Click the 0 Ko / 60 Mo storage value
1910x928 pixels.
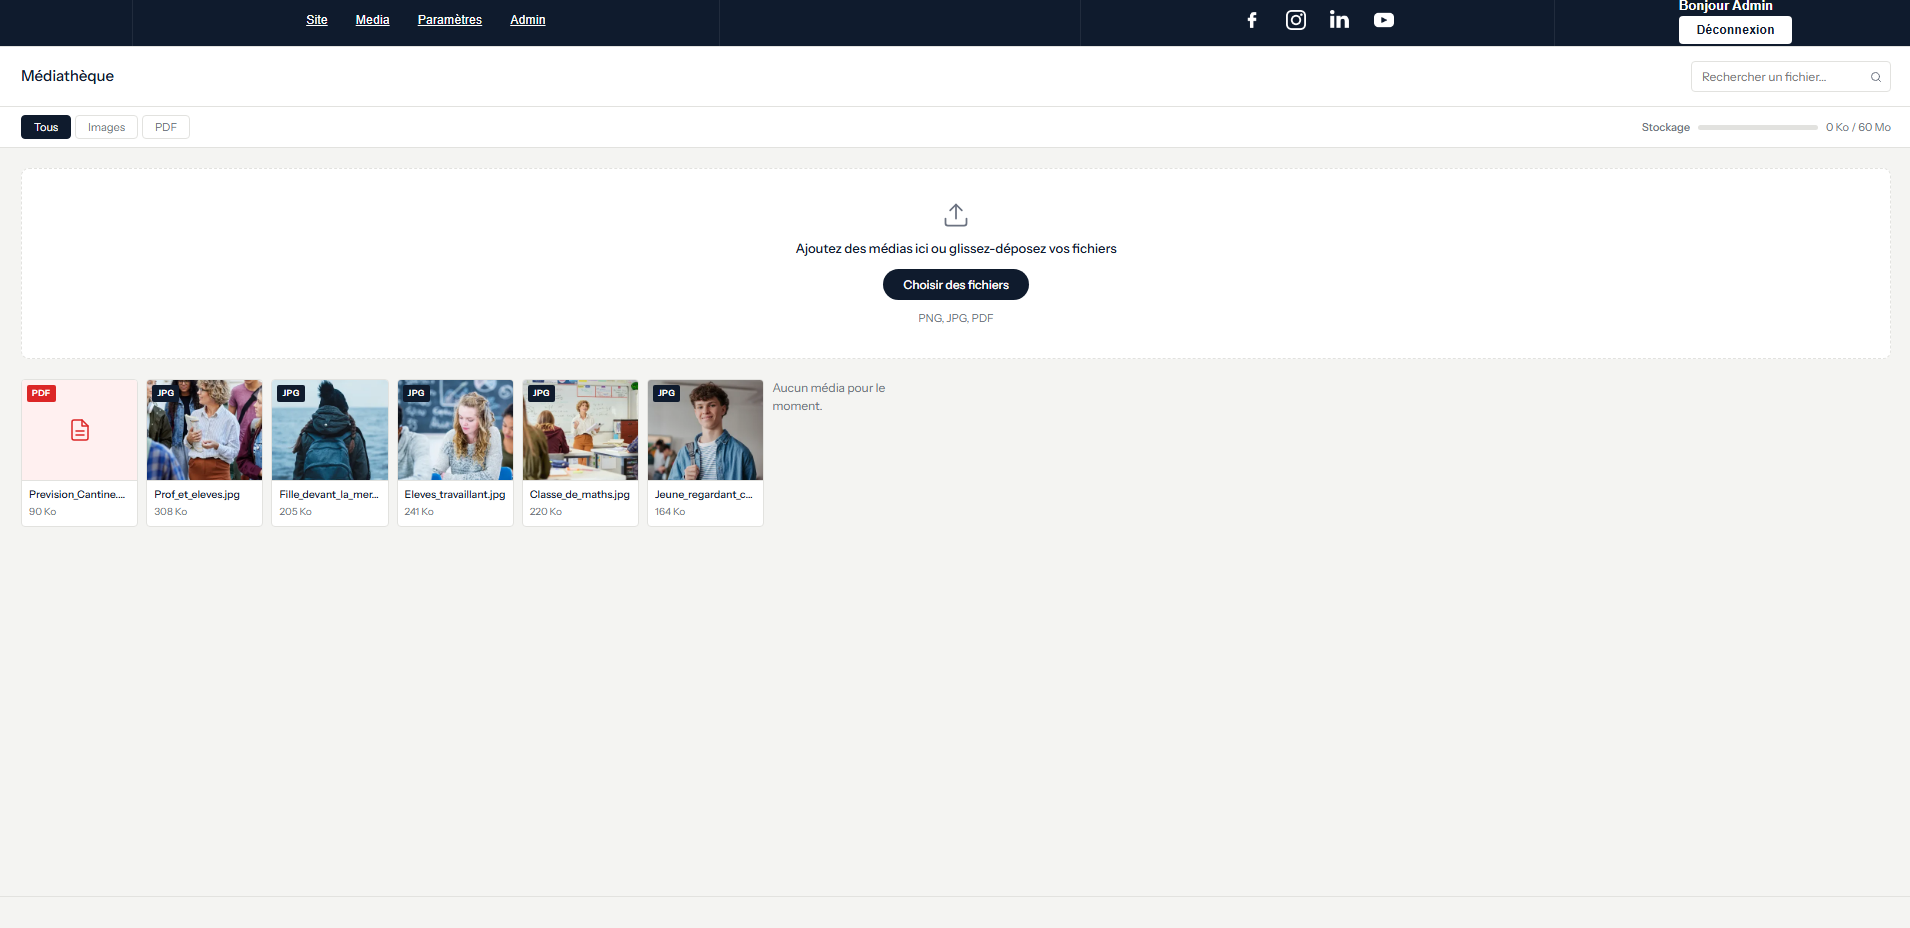pyautogui.click(x=1858, y=127)
